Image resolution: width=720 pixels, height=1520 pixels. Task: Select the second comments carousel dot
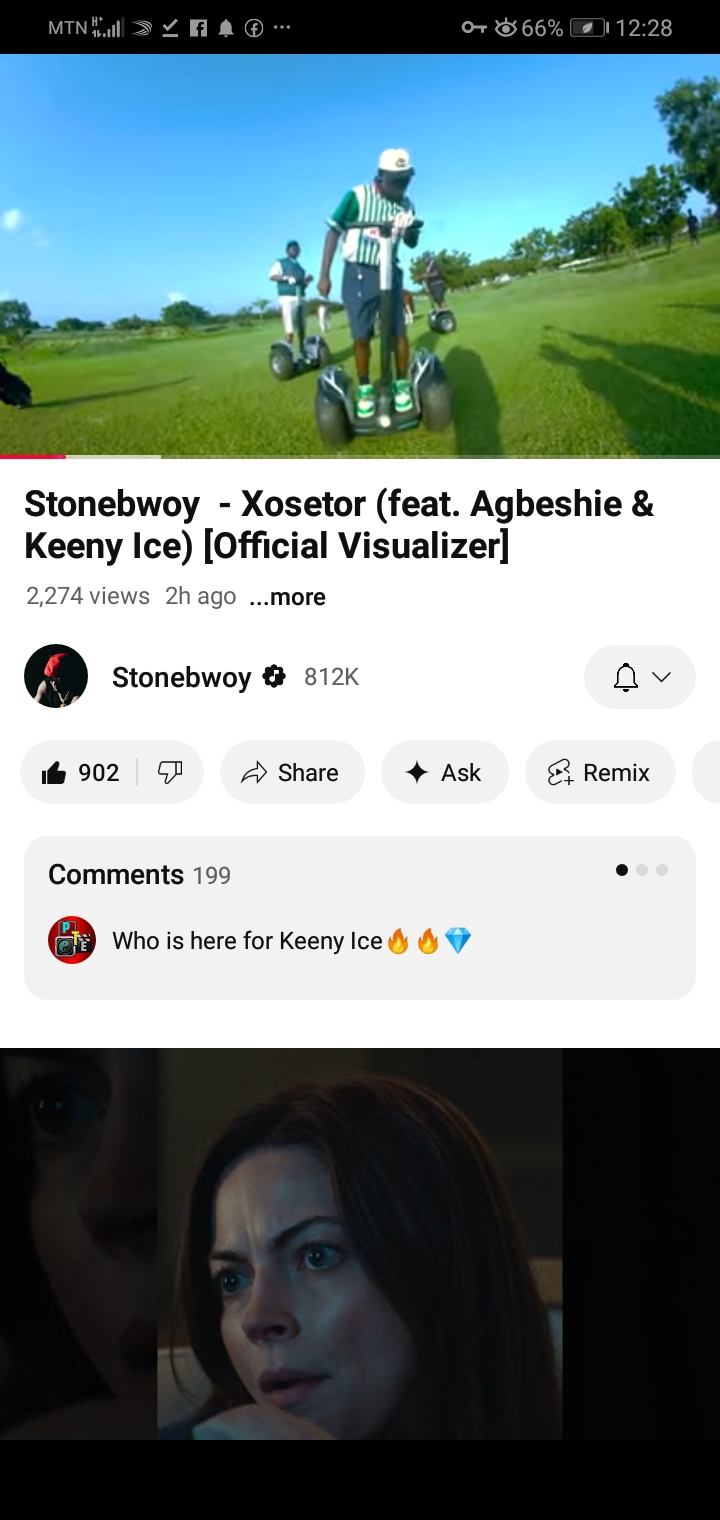click(x=642, y=870)
